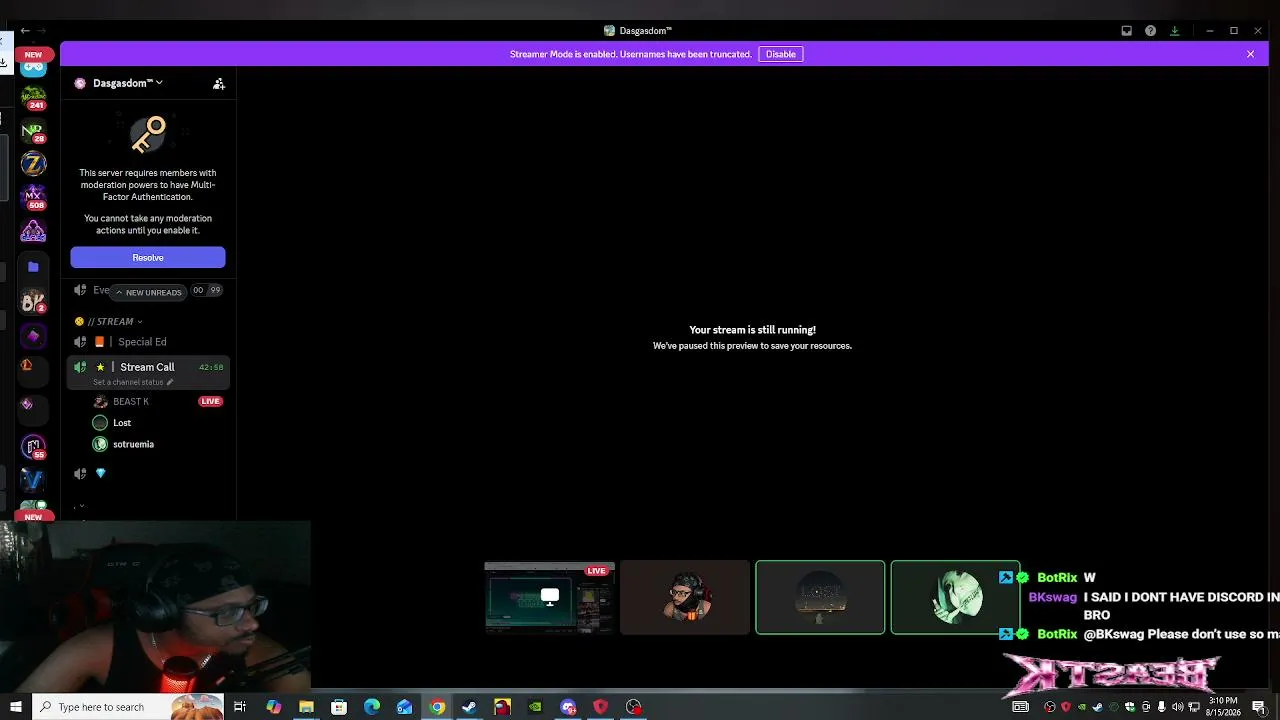Open Among Us taskbar icon
Screen dimensions: 1280x720
pyautogui.click(x=502, y=707)
